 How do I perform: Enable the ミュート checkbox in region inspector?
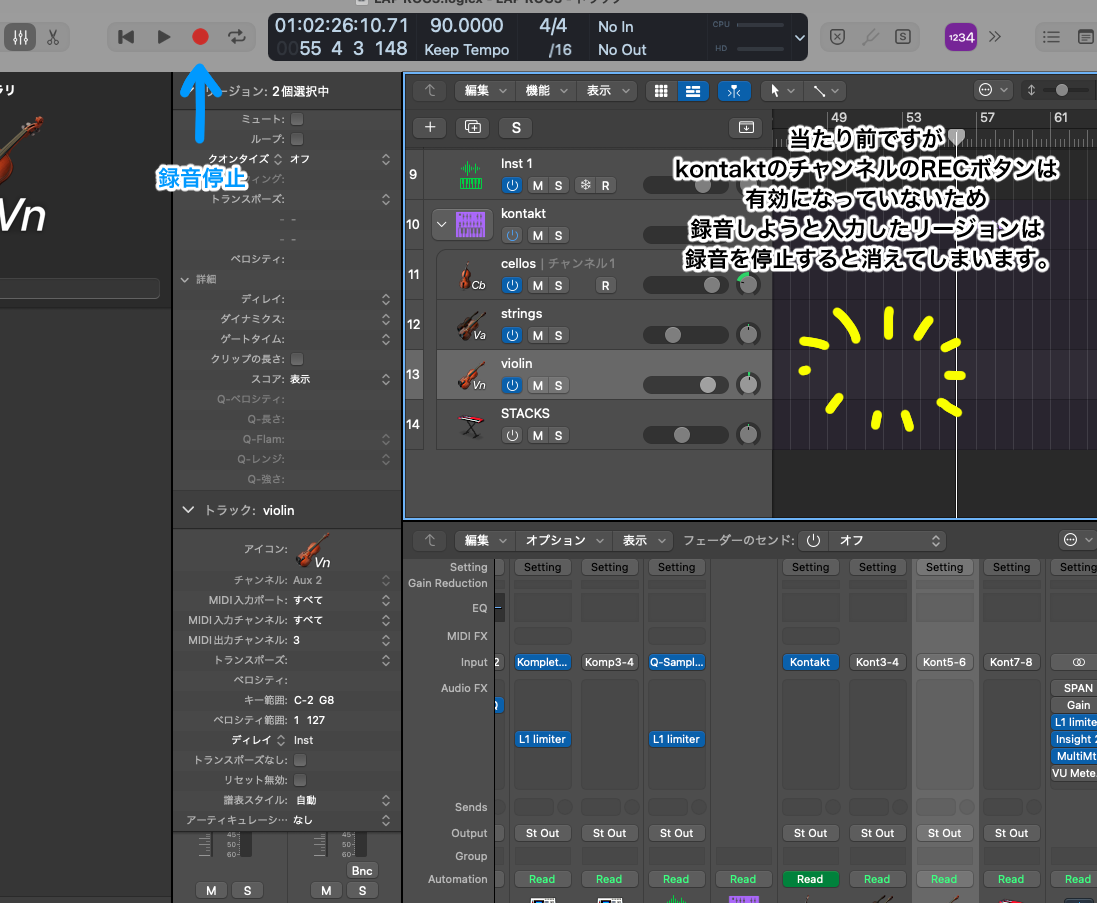coord(297,119)
